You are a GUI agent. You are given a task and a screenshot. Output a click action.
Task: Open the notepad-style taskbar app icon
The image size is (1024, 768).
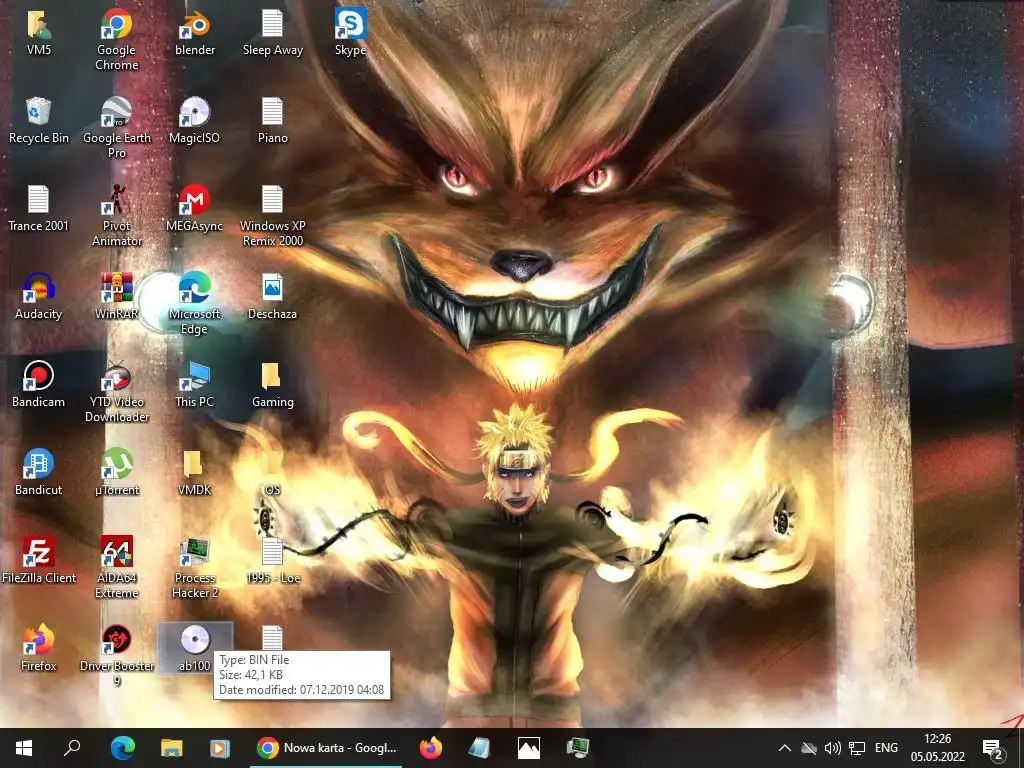[x=479, y=748]
